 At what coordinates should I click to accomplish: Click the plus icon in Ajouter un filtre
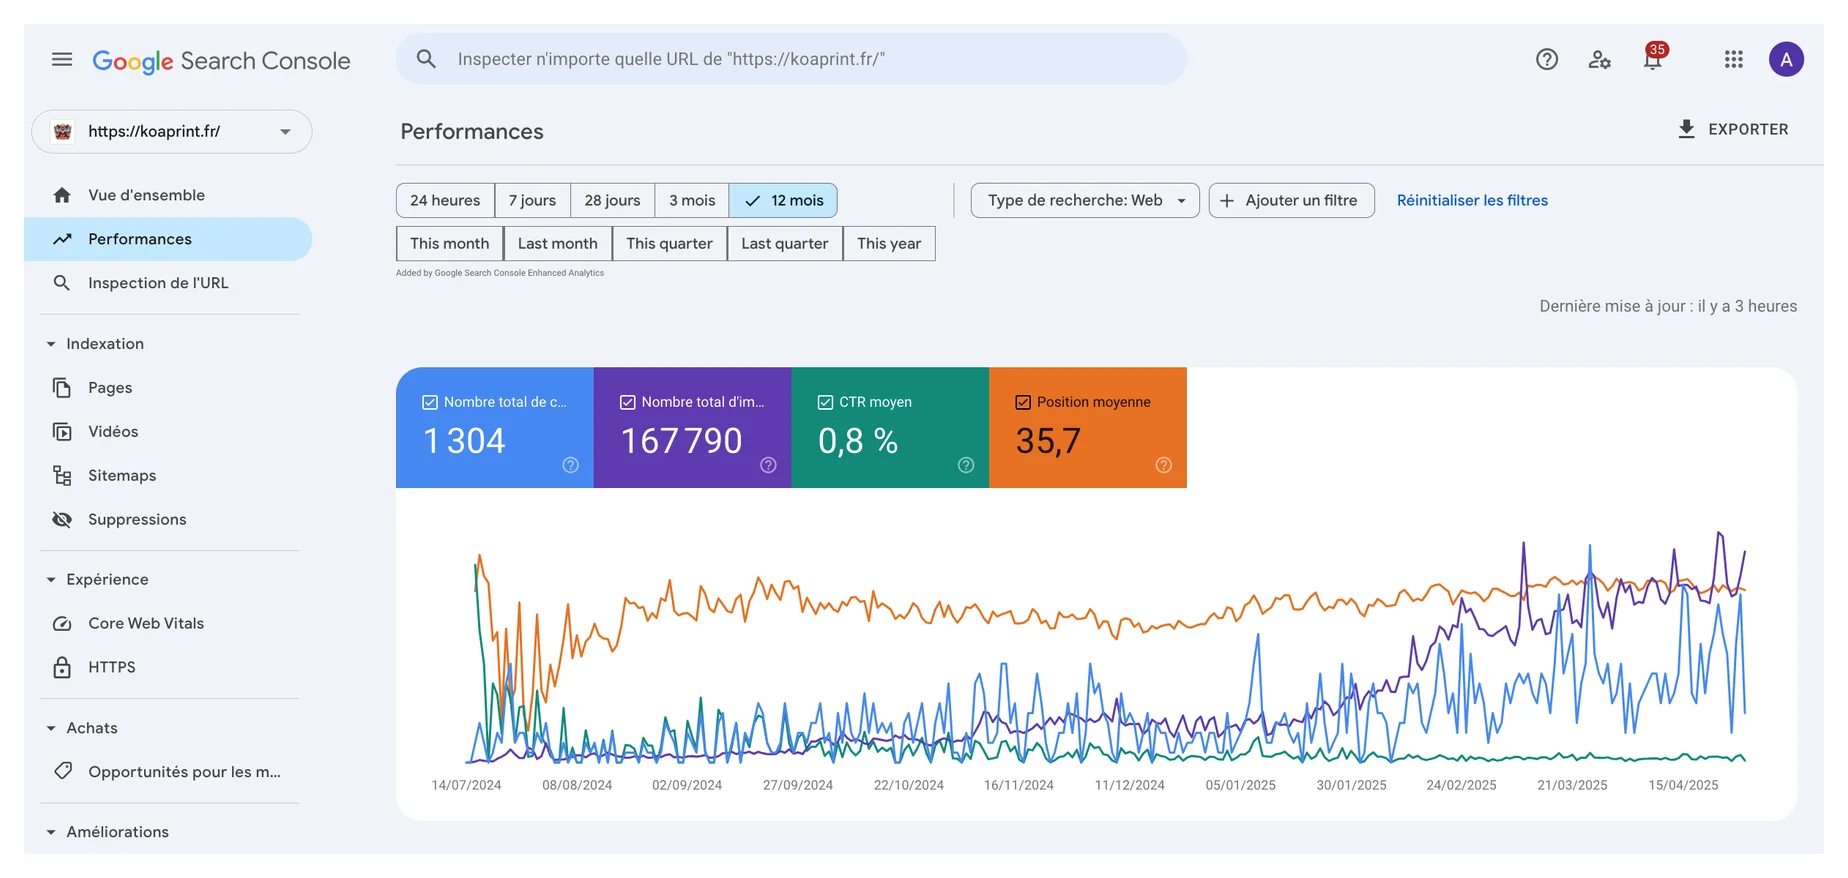1227,201
